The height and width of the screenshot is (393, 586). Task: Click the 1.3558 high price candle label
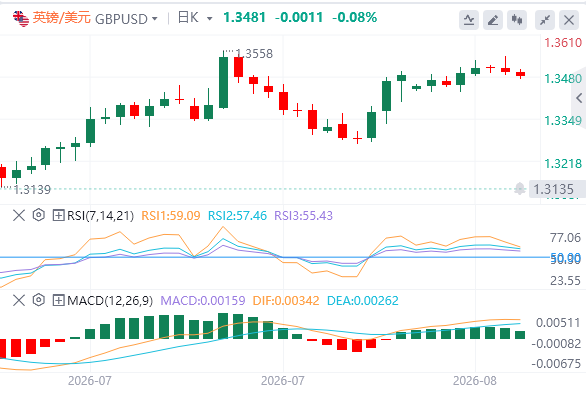pyautogui.click(x=254, y=54)
